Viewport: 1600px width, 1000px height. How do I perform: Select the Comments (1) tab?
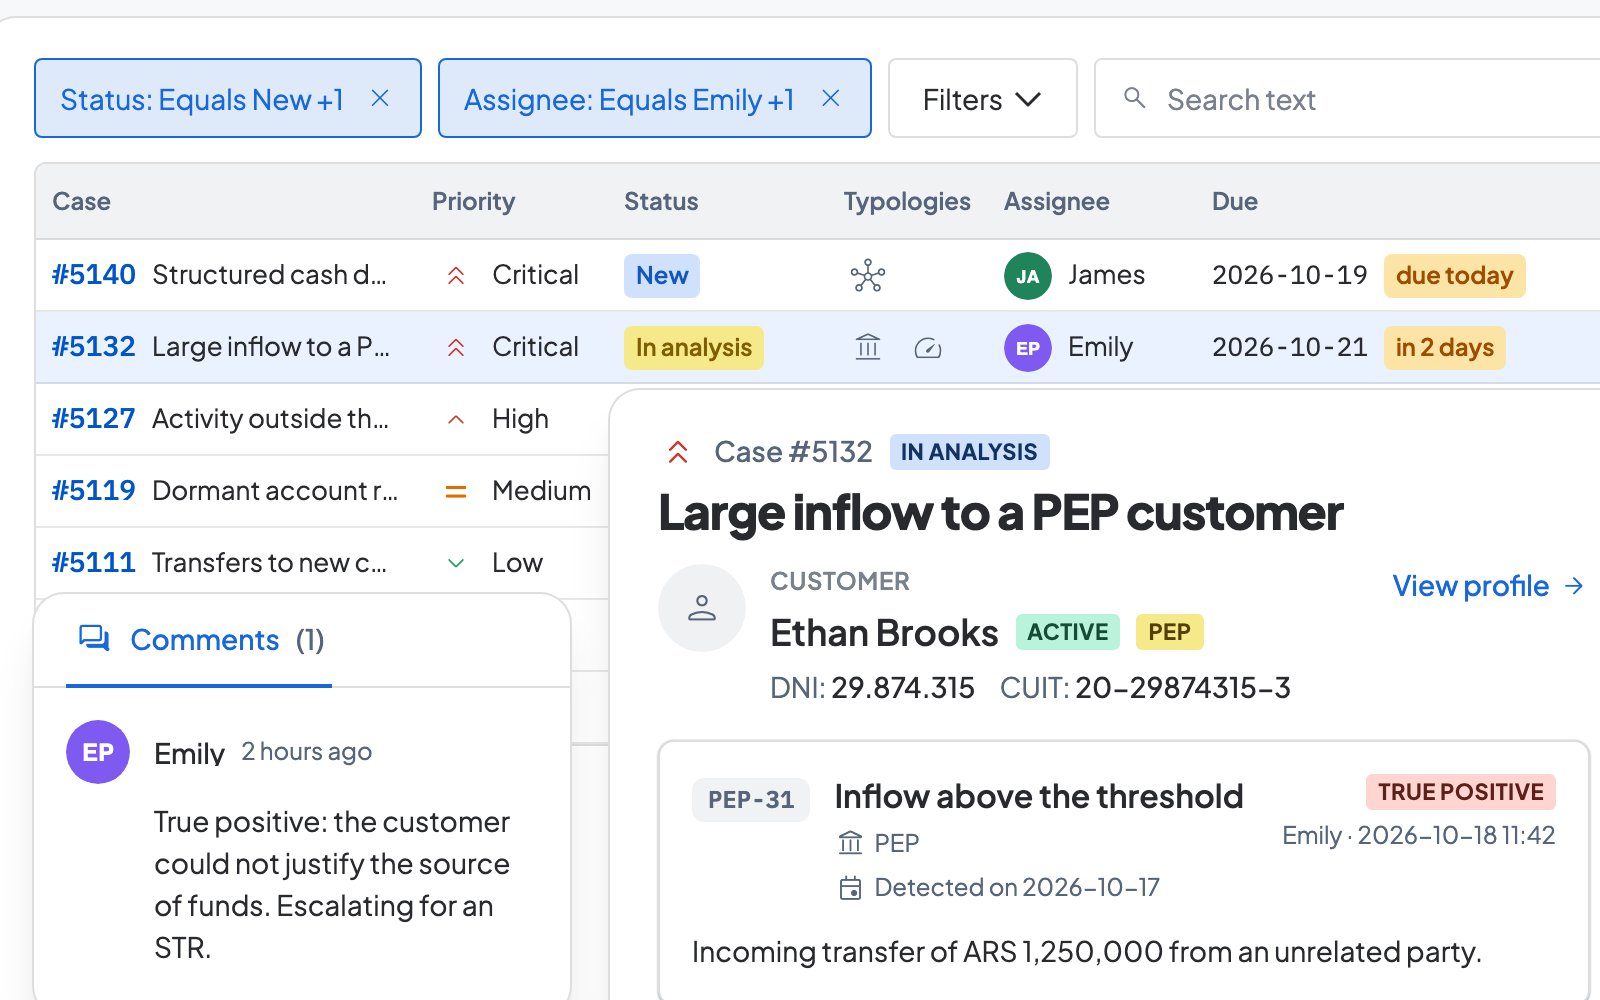(199, 640)
